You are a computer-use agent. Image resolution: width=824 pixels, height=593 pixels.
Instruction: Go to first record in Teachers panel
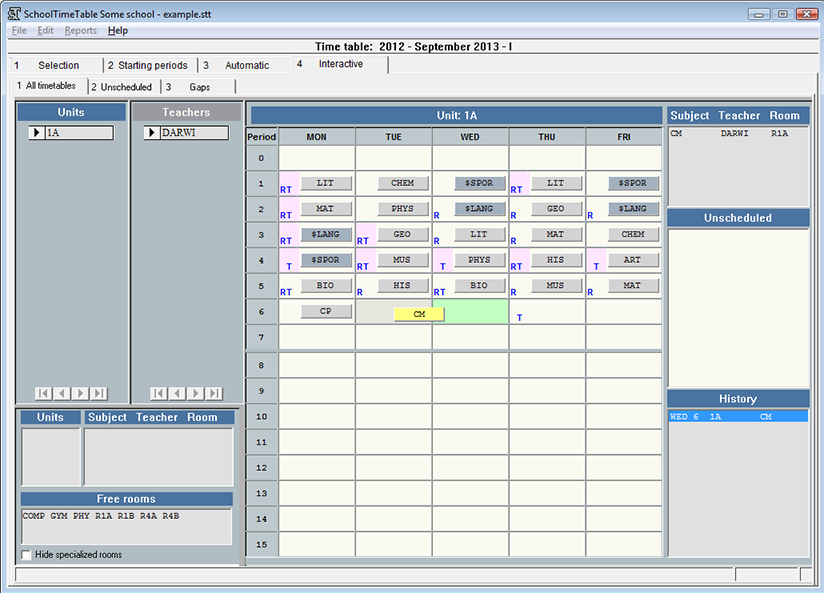coord(159,393)
